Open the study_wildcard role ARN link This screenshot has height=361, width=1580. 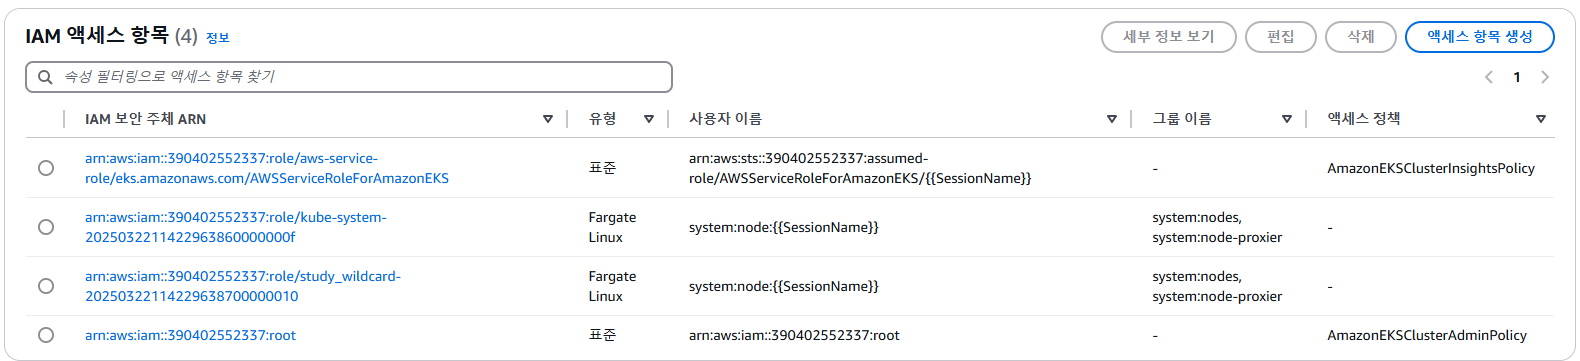pyautogui.click(x=243, y=286)
